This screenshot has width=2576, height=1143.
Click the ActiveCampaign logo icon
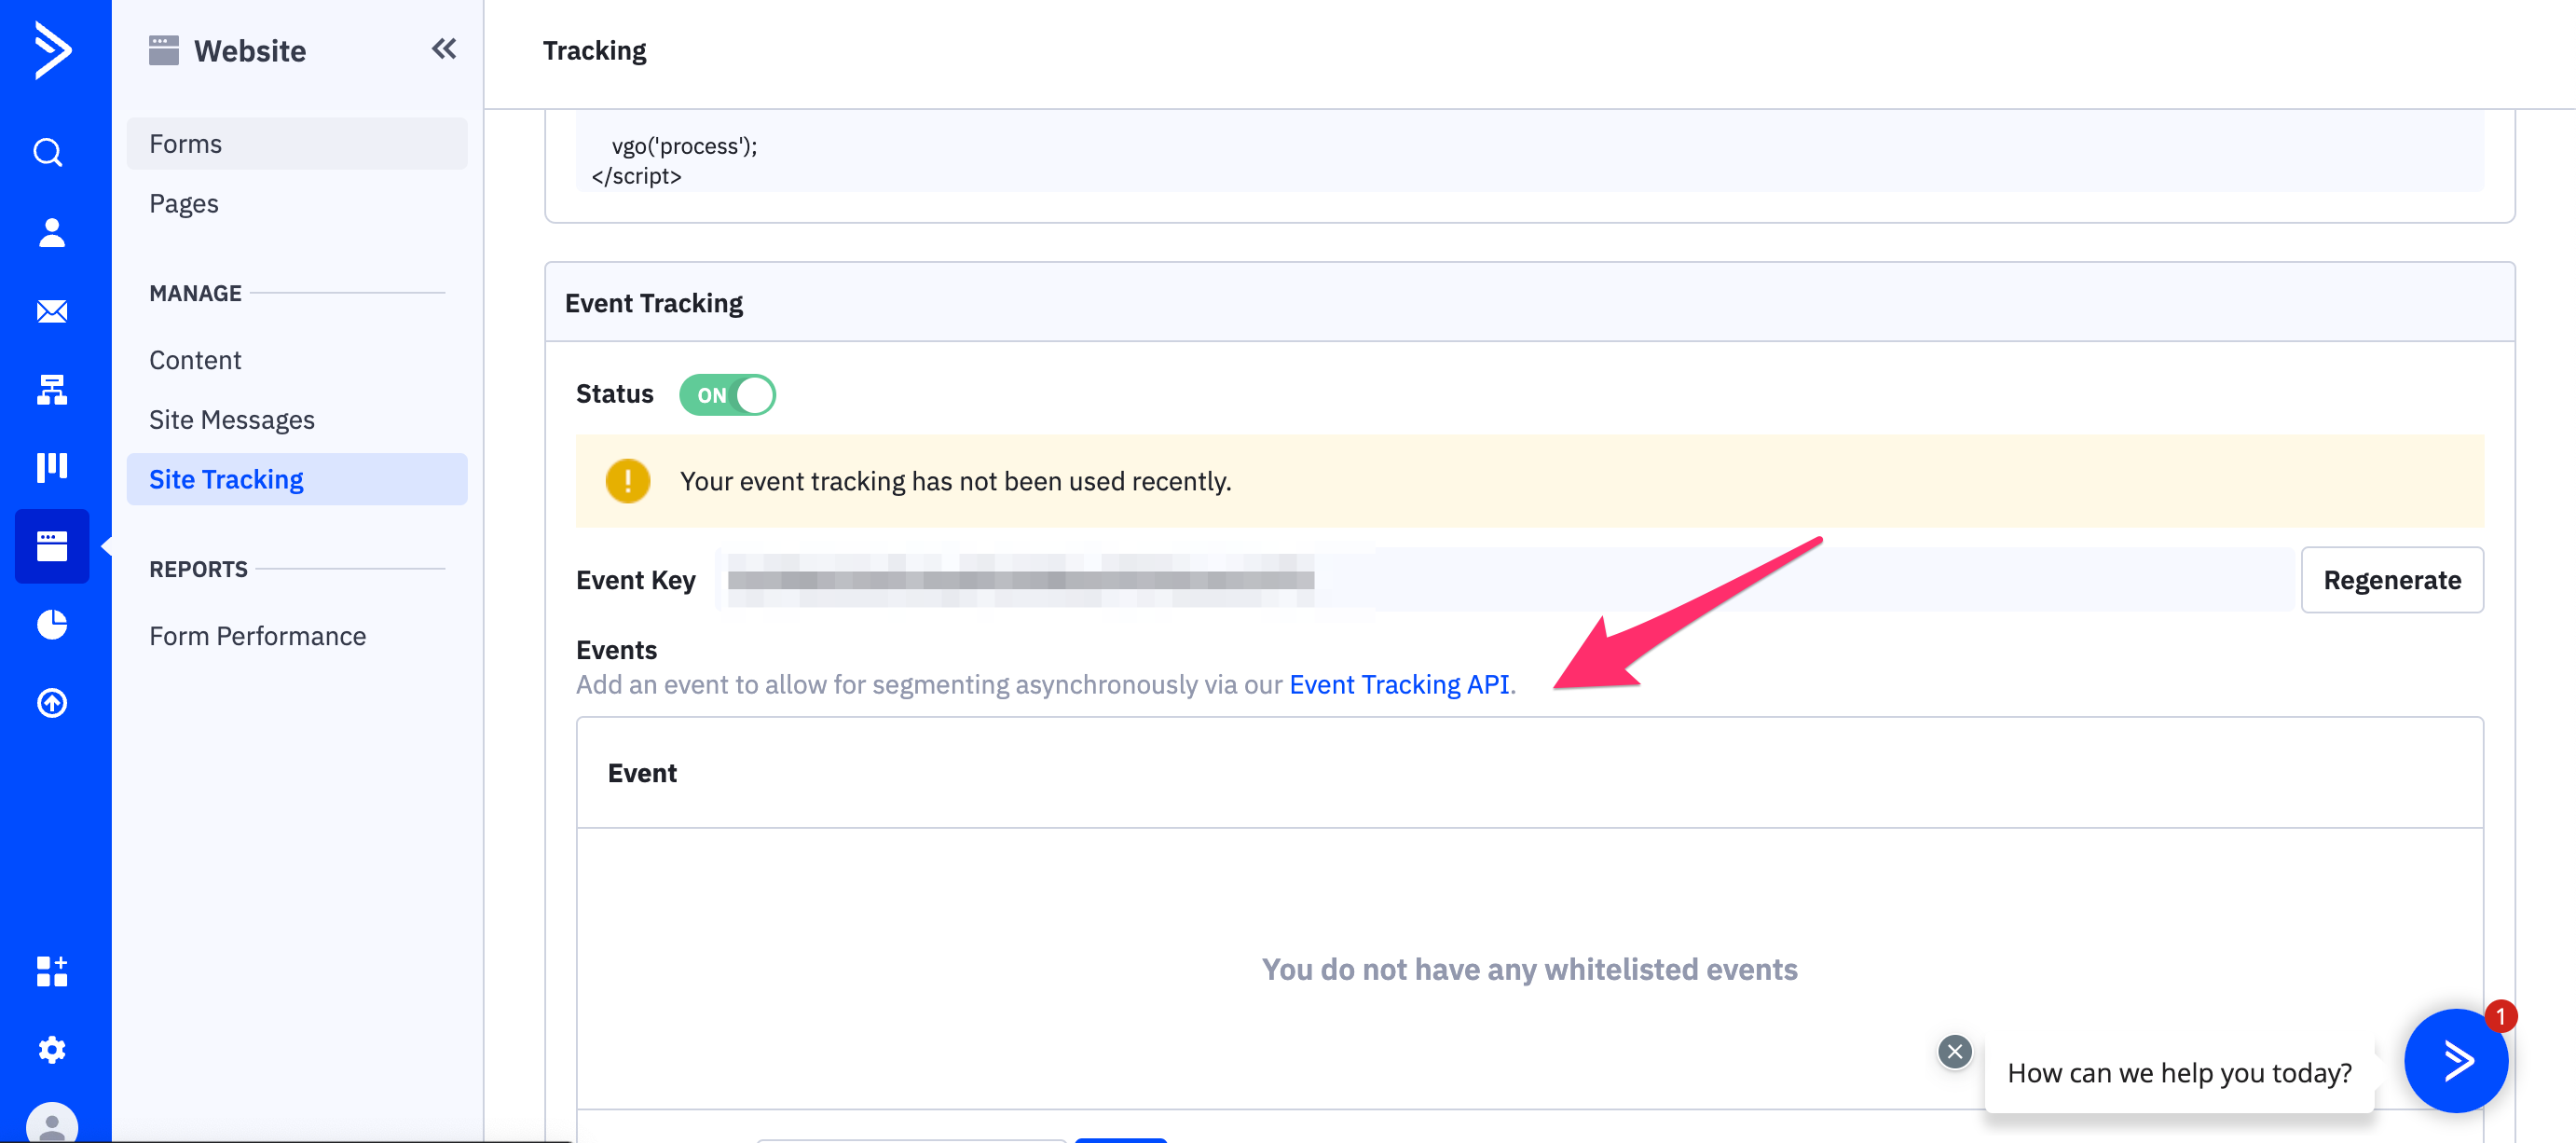pyautogui.click(x=52, y=49)
